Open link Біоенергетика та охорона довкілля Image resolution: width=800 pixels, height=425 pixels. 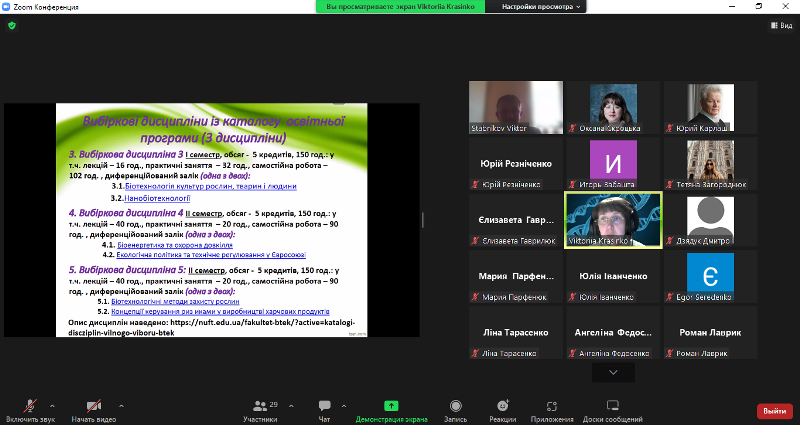click(175, 245)
